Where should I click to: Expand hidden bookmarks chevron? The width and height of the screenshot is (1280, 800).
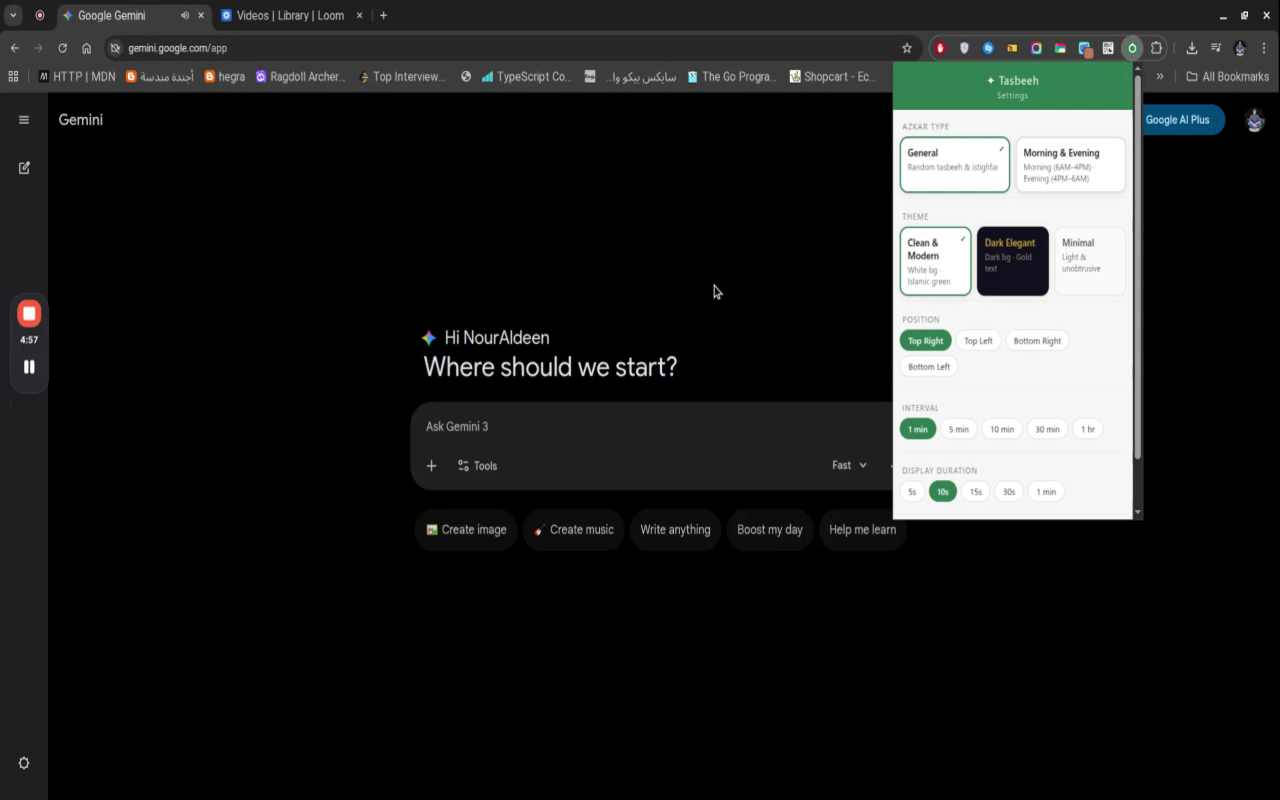click(x=1160, y=76)
